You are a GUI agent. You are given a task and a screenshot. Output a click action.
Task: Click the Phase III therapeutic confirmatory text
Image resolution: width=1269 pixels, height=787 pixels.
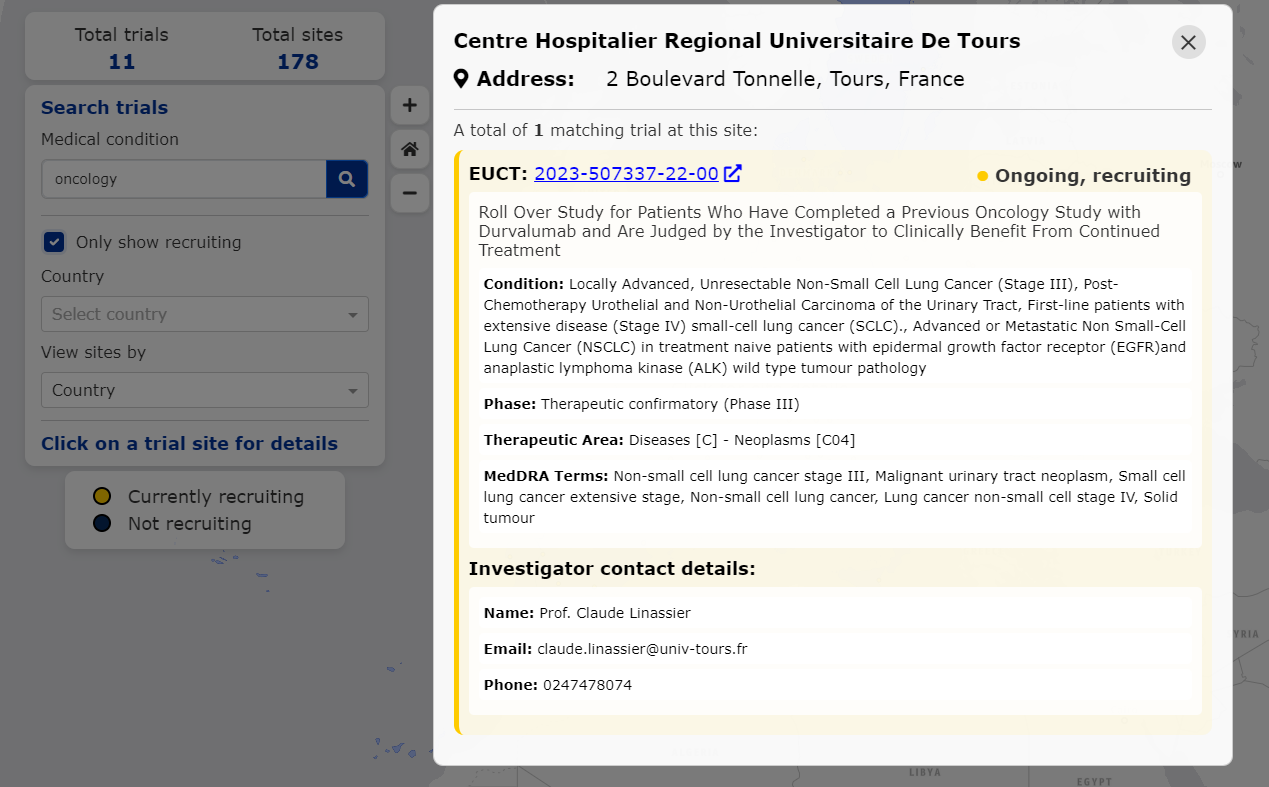point(670,404)
